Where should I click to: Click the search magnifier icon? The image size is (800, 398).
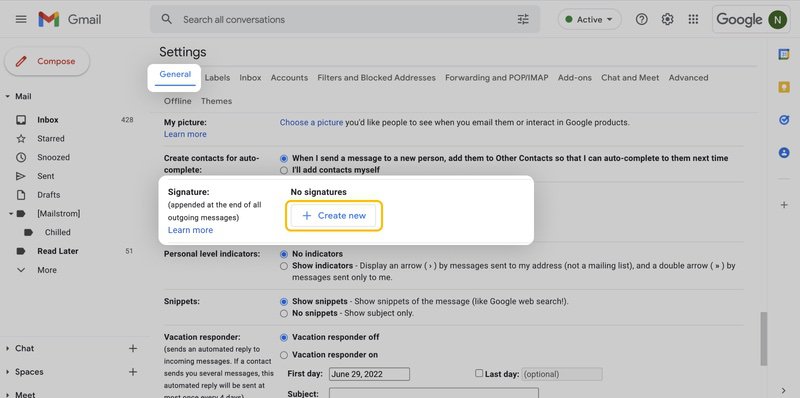[166, 19]
